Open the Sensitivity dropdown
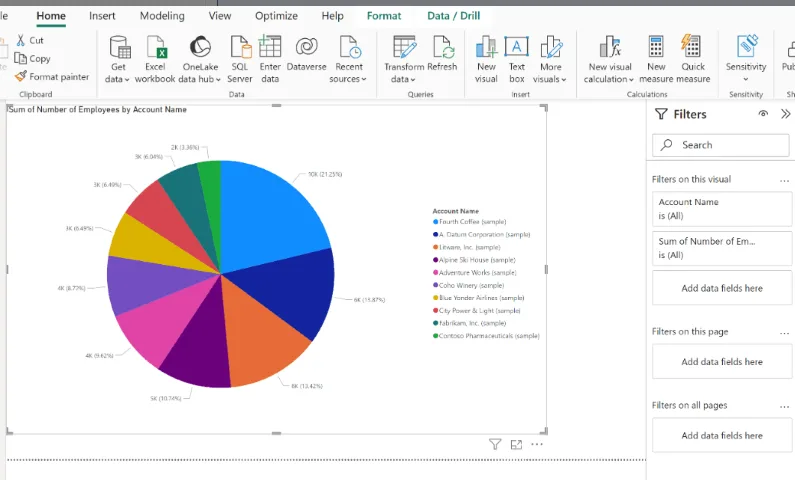The height and width of the screenshot is (480, 795). [745, 59]
